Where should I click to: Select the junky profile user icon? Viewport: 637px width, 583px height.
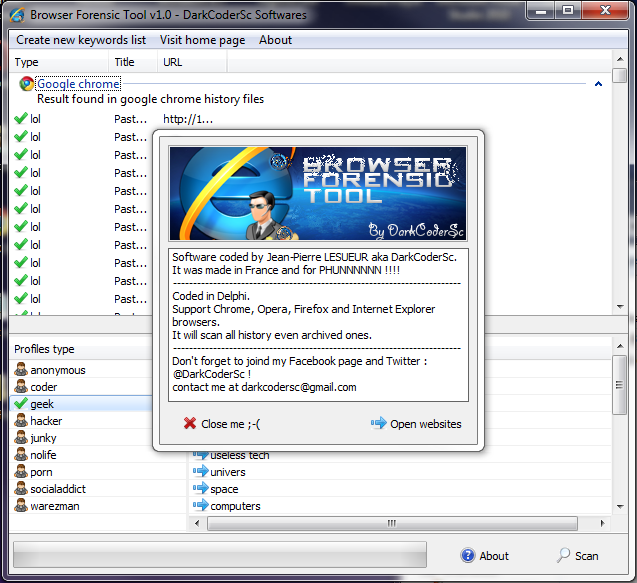(x=21, y=438)
